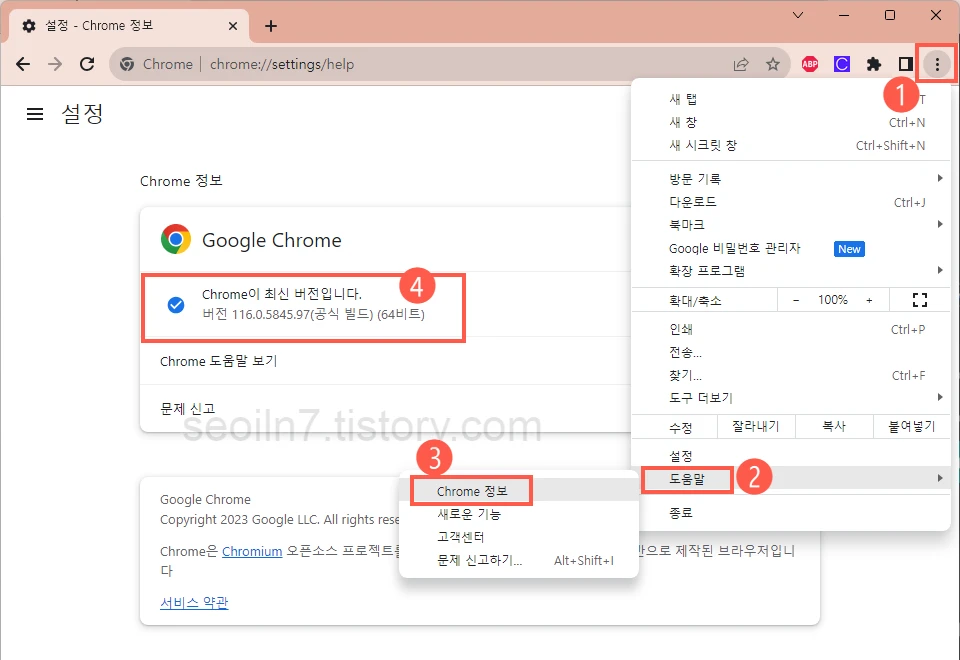Enter fullscreen using the zoom row icon
This screenshot has height=660, width=960.
click(920, 300)
